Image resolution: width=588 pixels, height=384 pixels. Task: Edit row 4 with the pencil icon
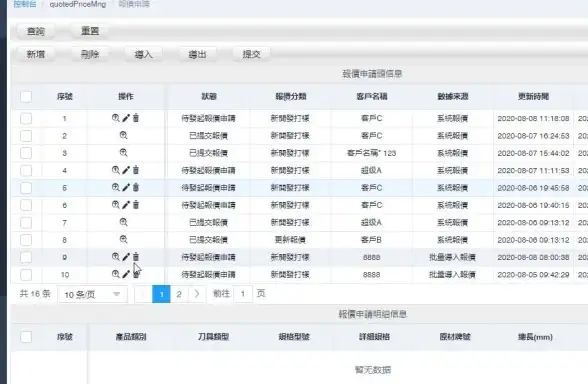tap(126, 170)
